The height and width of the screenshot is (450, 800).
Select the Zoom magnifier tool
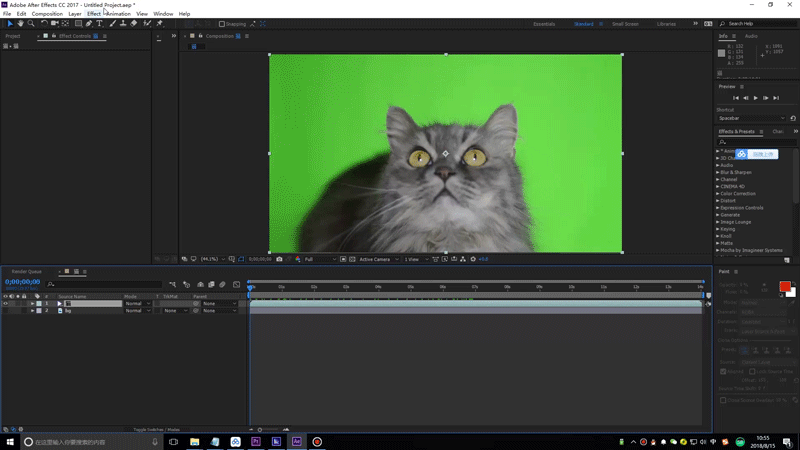[x=31, y=24]
